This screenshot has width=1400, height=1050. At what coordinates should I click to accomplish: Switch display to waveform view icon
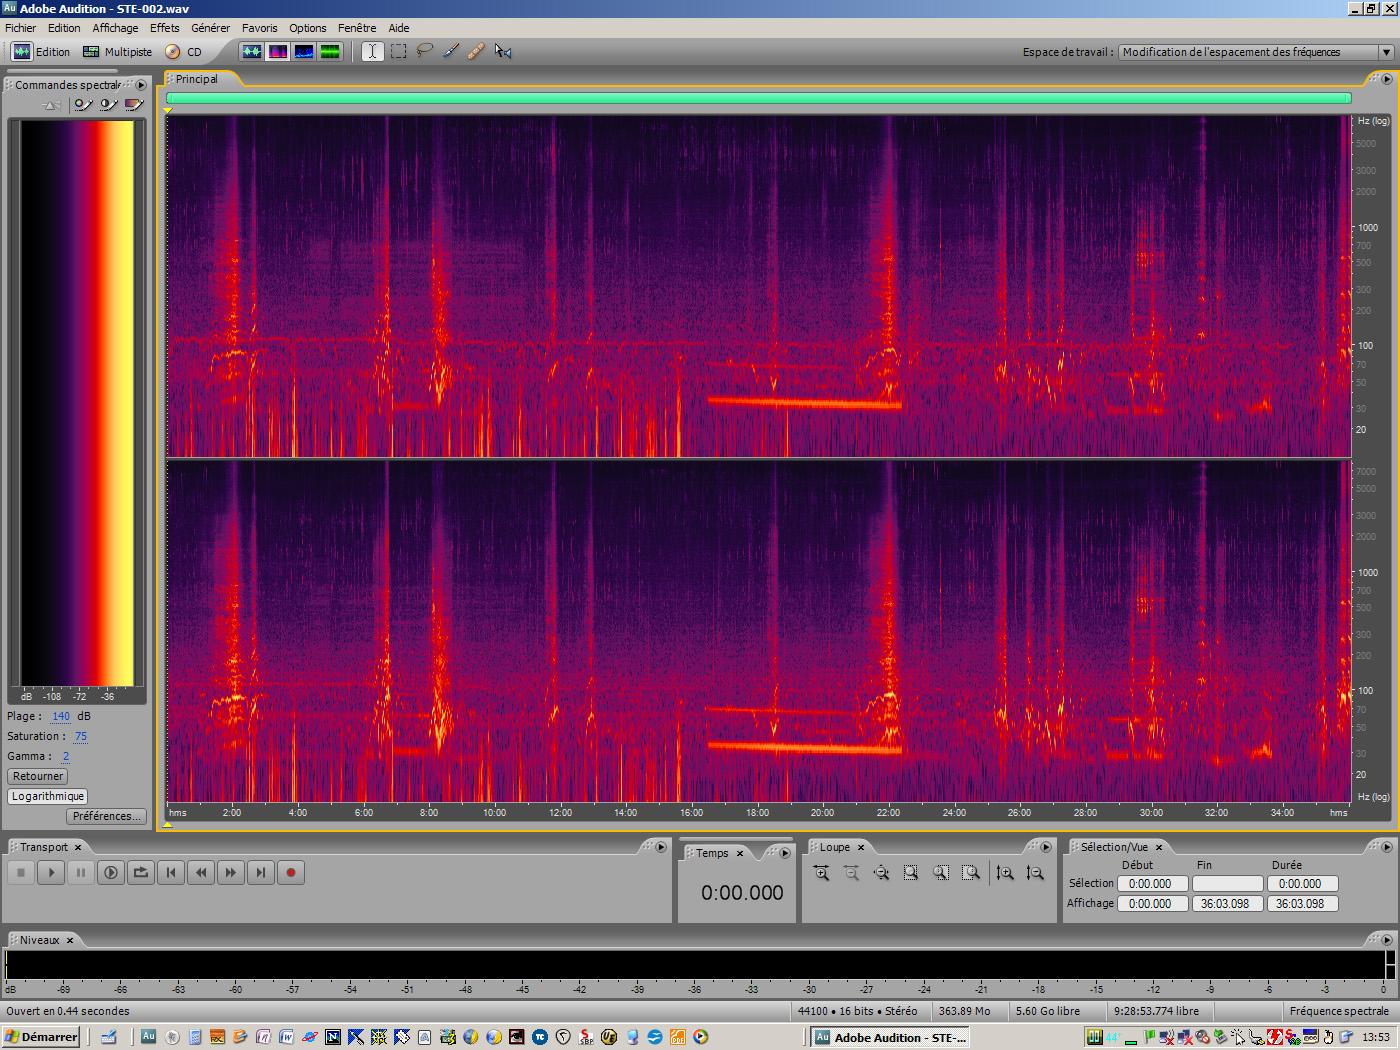[x=252, y=51]
